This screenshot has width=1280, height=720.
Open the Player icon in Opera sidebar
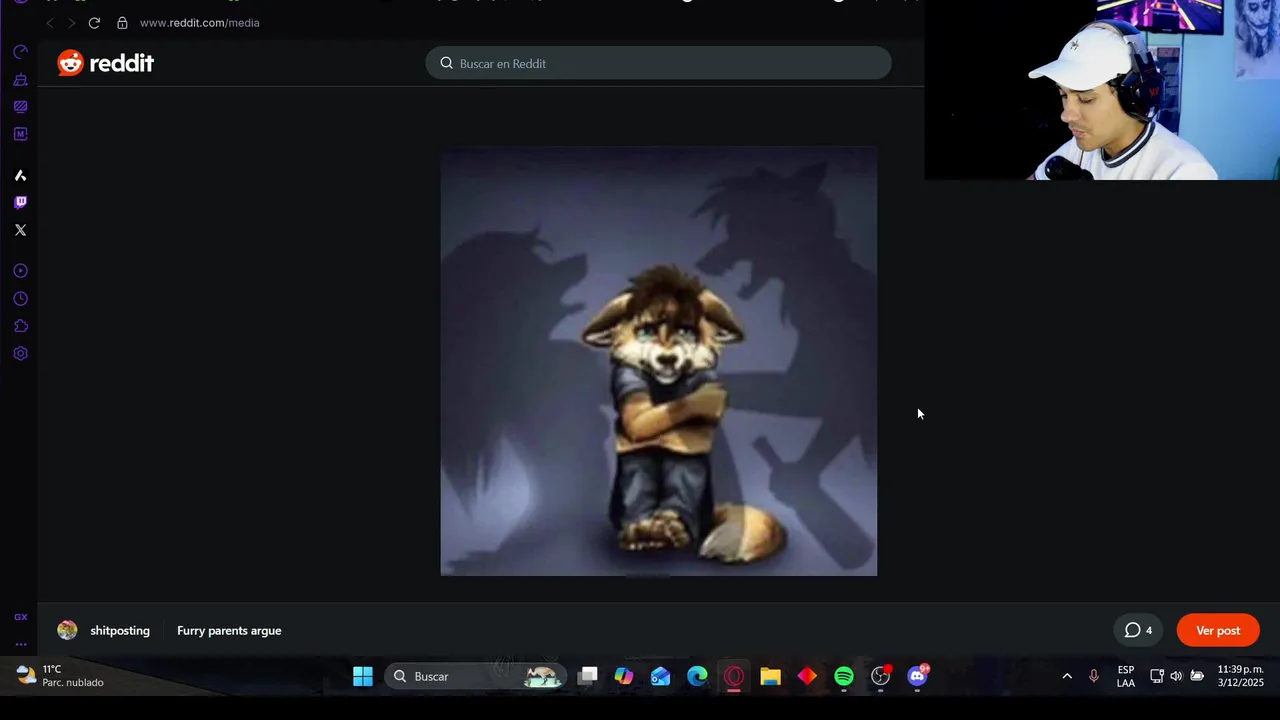click(x=20, y=271)
